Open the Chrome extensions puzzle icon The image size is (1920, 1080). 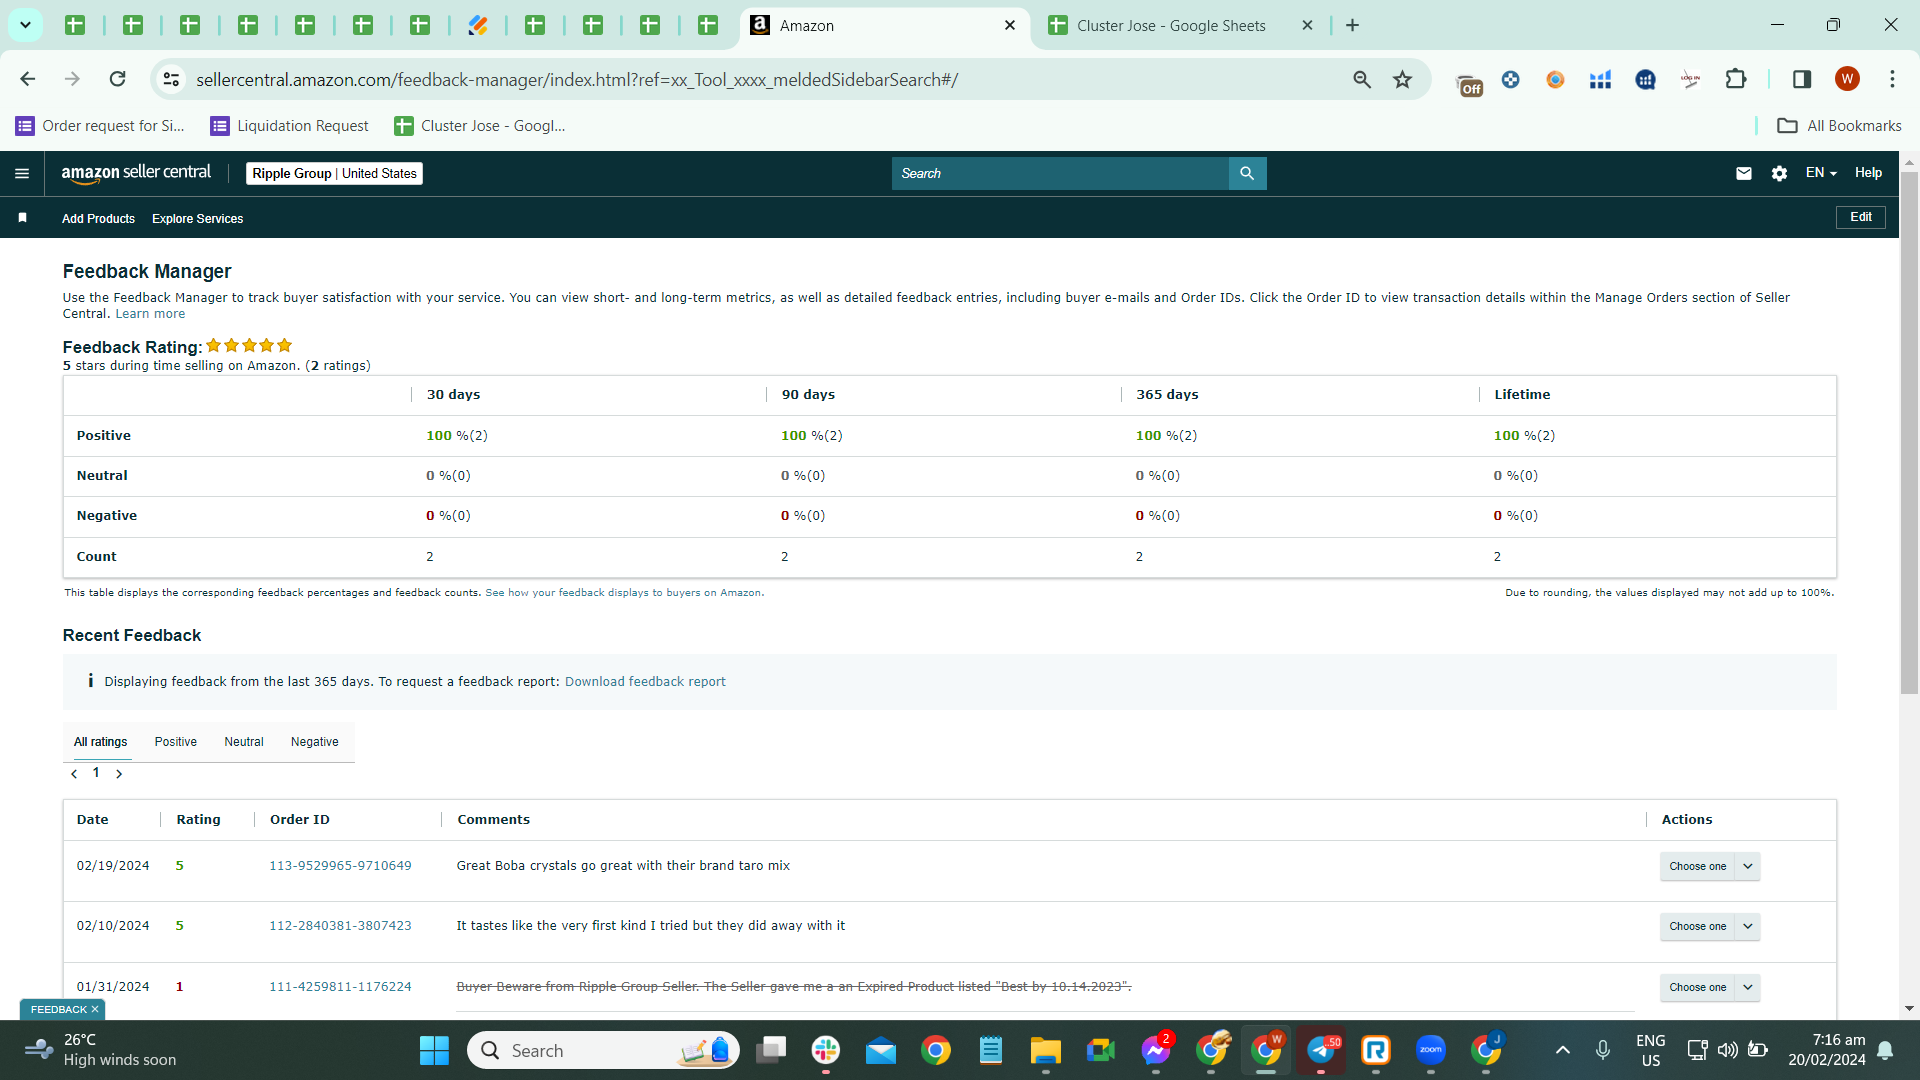[1736, 79]
